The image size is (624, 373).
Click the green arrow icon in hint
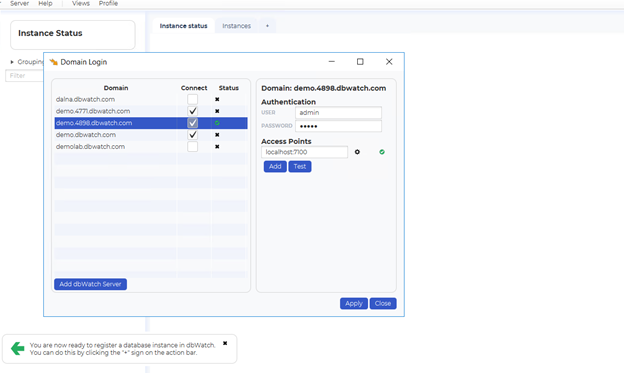point(18,348)
